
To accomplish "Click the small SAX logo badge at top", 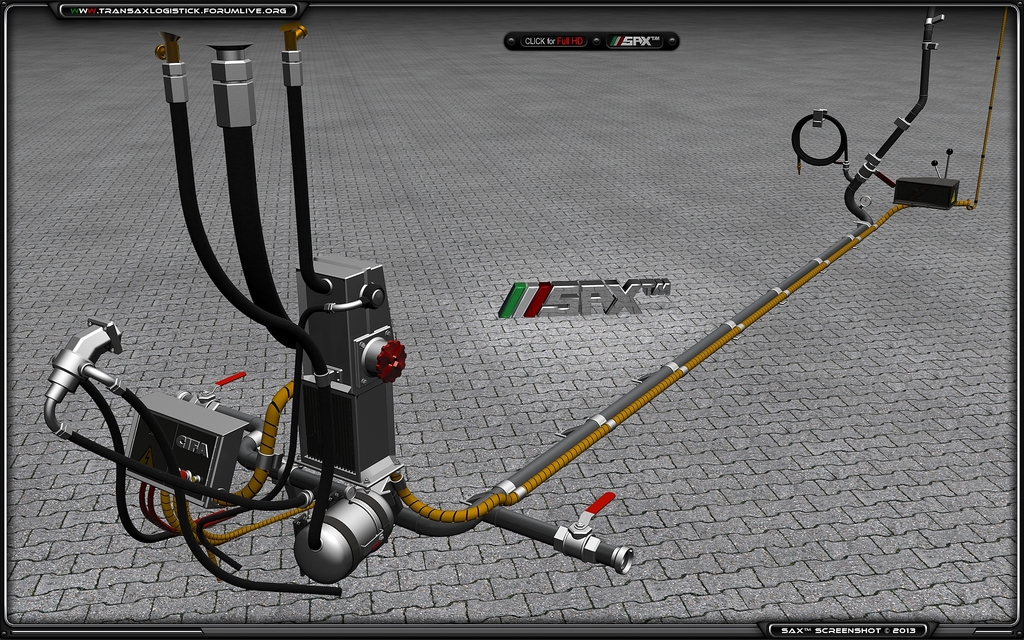I will tap(641, 41).
